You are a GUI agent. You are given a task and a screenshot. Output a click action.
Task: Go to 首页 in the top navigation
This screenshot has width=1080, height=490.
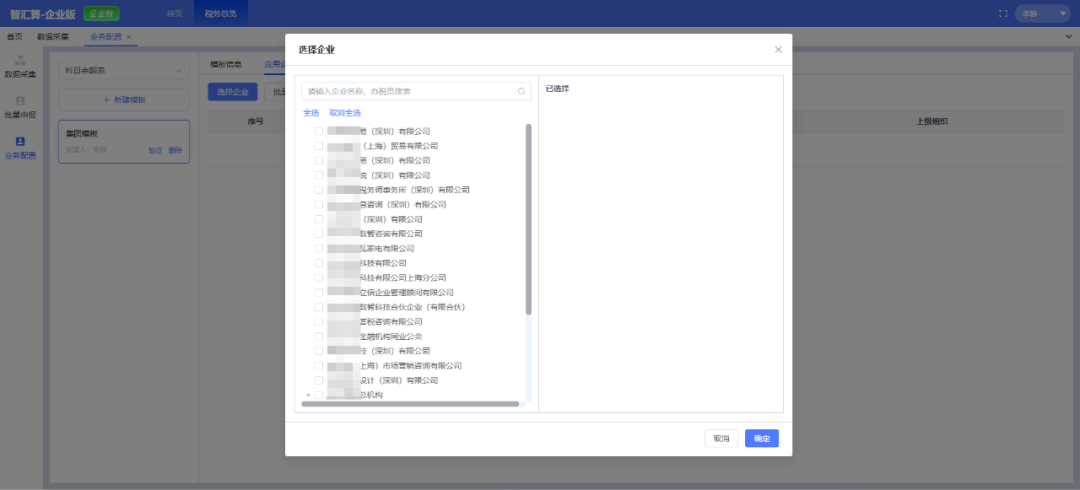coord(175,13)
